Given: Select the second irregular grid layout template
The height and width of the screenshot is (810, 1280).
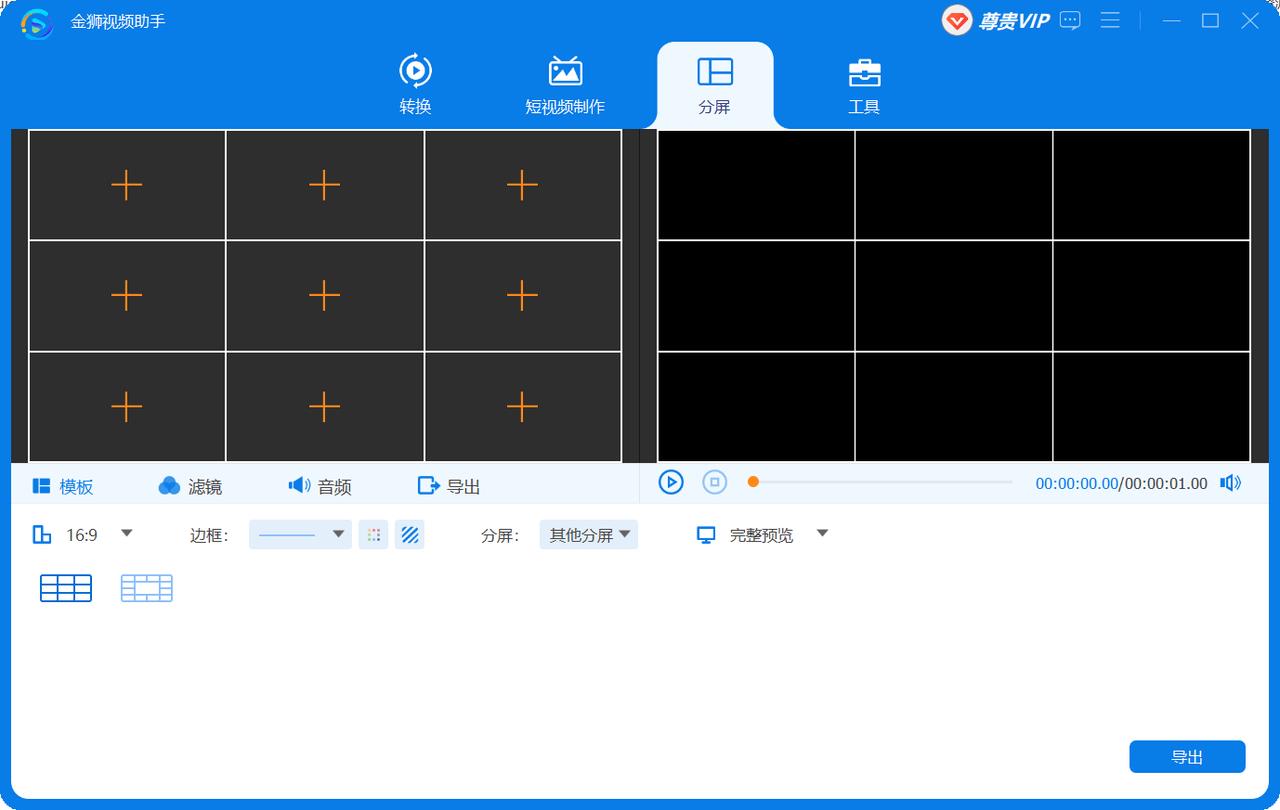Looking at the screenshot, I should [x=147, y=588].
